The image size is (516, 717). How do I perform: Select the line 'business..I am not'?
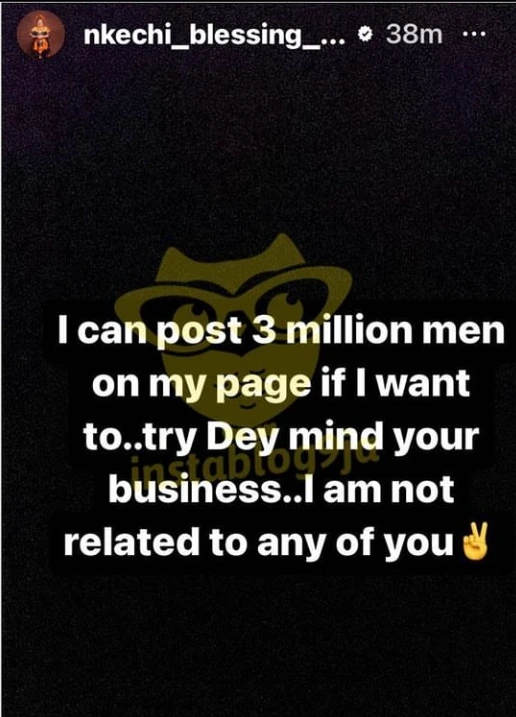[x=281, y=489]
